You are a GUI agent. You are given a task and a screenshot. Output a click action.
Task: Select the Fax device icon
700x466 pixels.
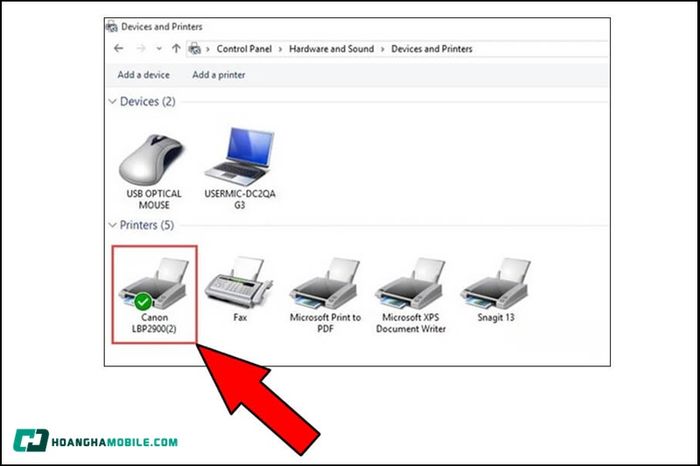239,283
